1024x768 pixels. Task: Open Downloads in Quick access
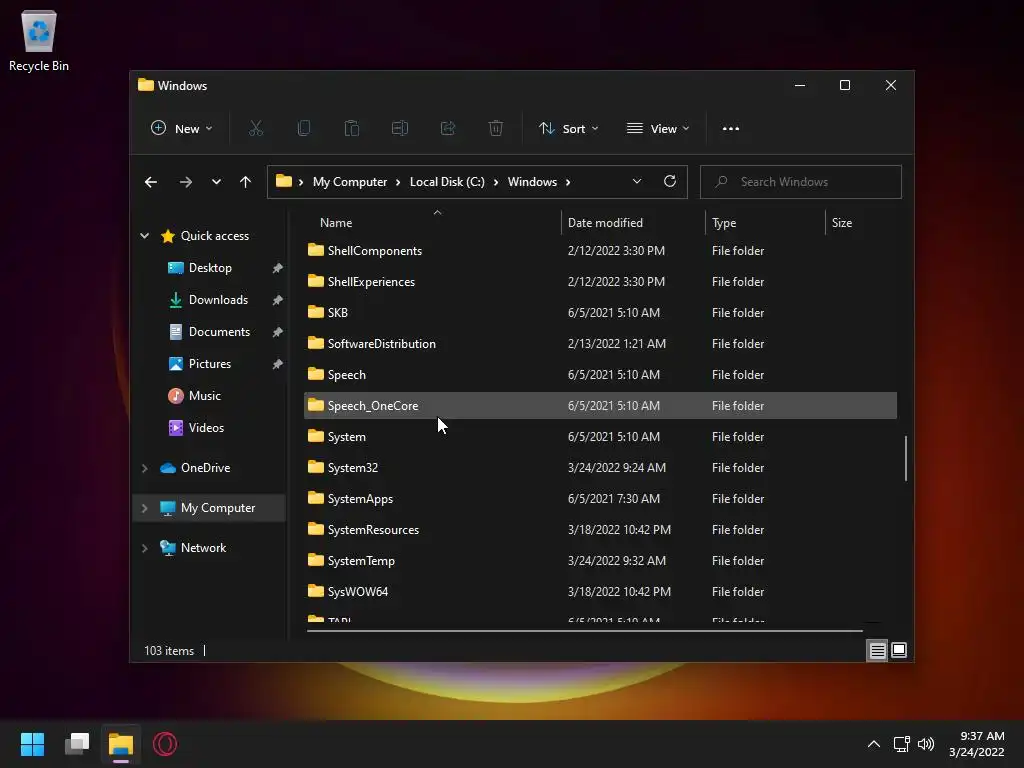click(x=218, y=300)
